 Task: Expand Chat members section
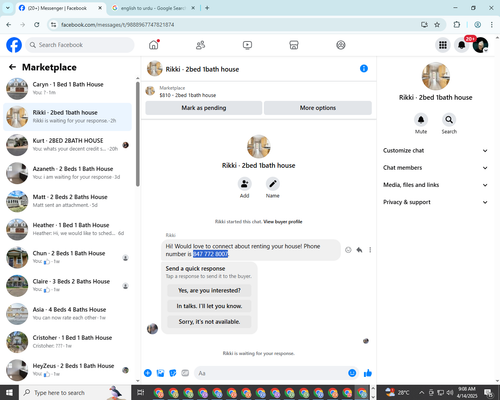(x=435, y=168)
